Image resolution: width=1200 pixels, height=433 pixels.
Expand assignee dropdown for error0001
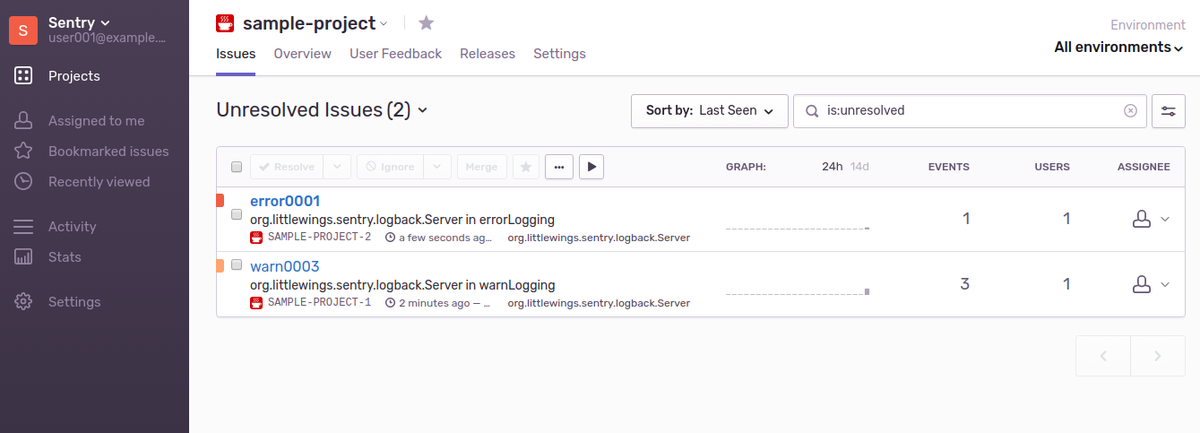tap(1165, 220)
